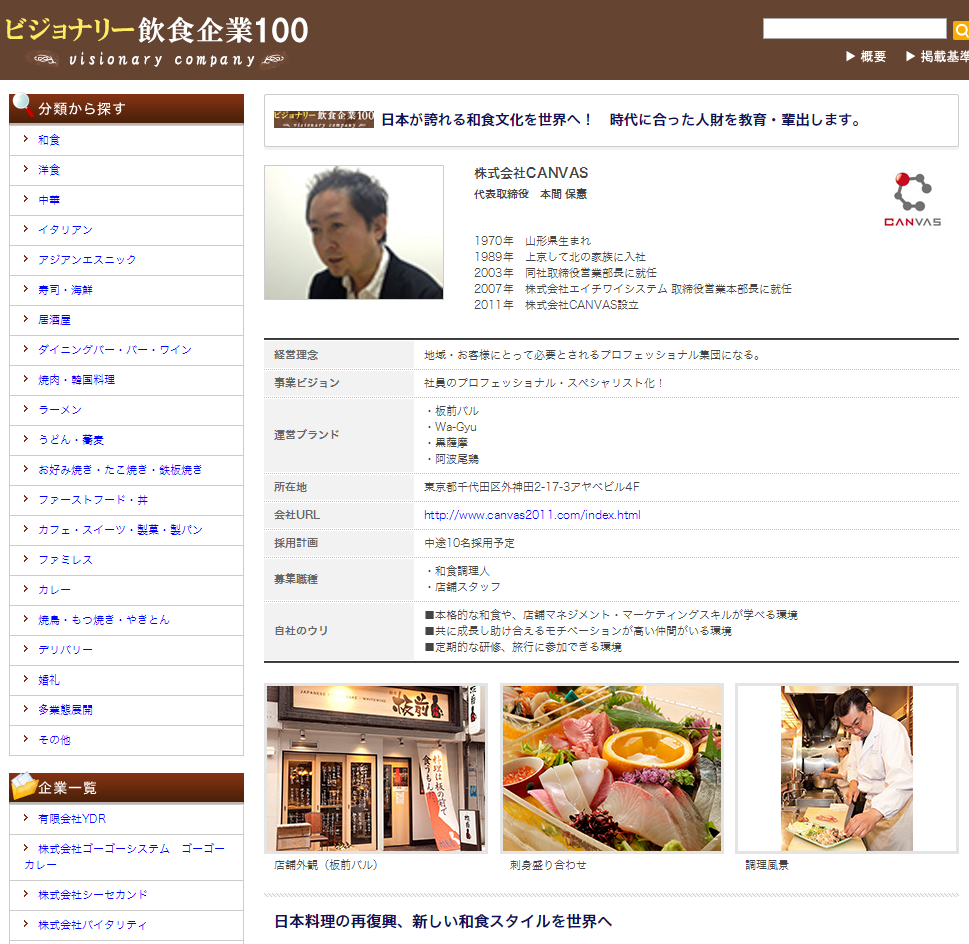Open 焼鳥・もつ焼き・やきとん category
The height and width of the screenshot is (944, 969).
(104, 620)
